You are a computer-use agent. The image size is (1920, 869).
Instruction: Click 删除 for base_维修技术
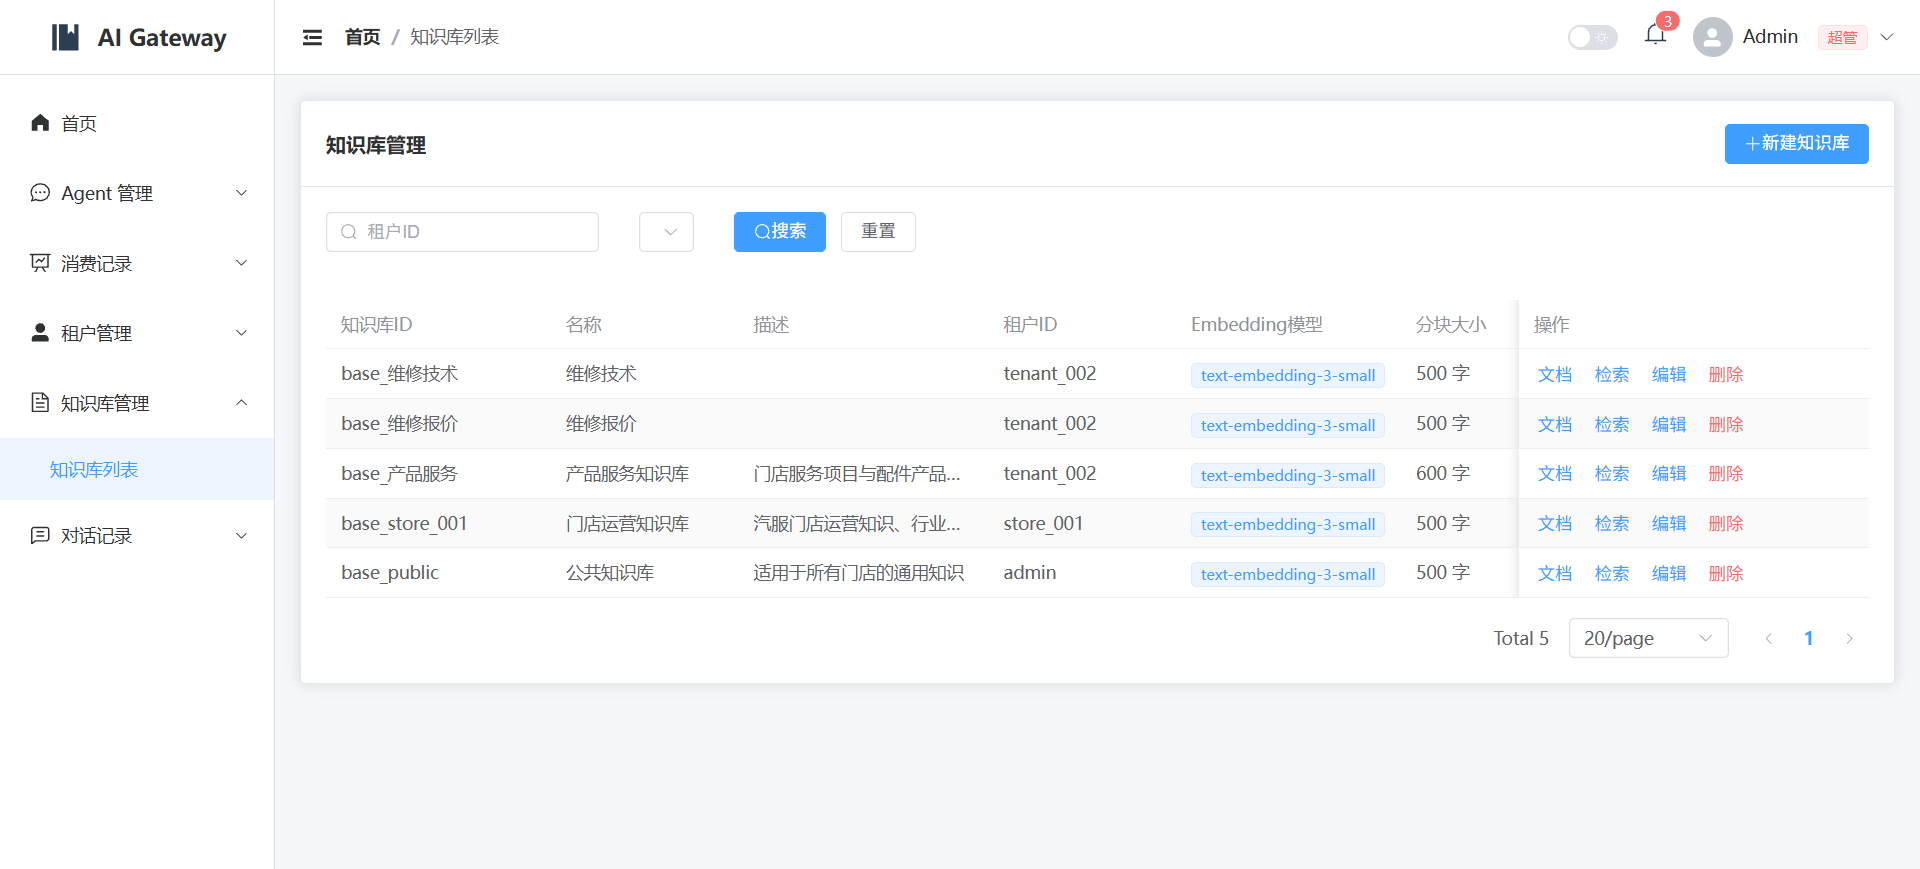pos(1726,374)
